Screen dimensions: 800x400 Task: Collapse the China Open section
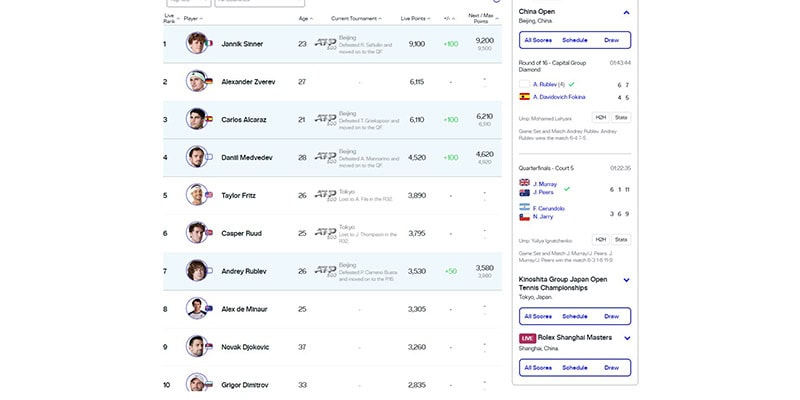point(626,12)
